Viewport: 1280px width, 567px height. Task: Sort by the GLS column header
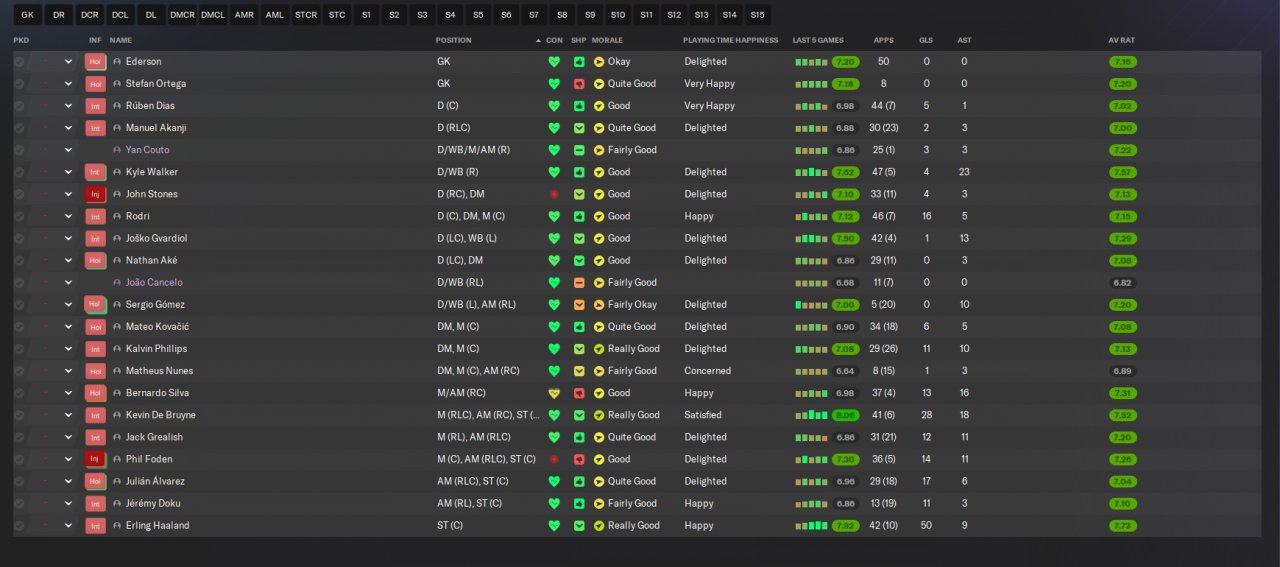926,41
